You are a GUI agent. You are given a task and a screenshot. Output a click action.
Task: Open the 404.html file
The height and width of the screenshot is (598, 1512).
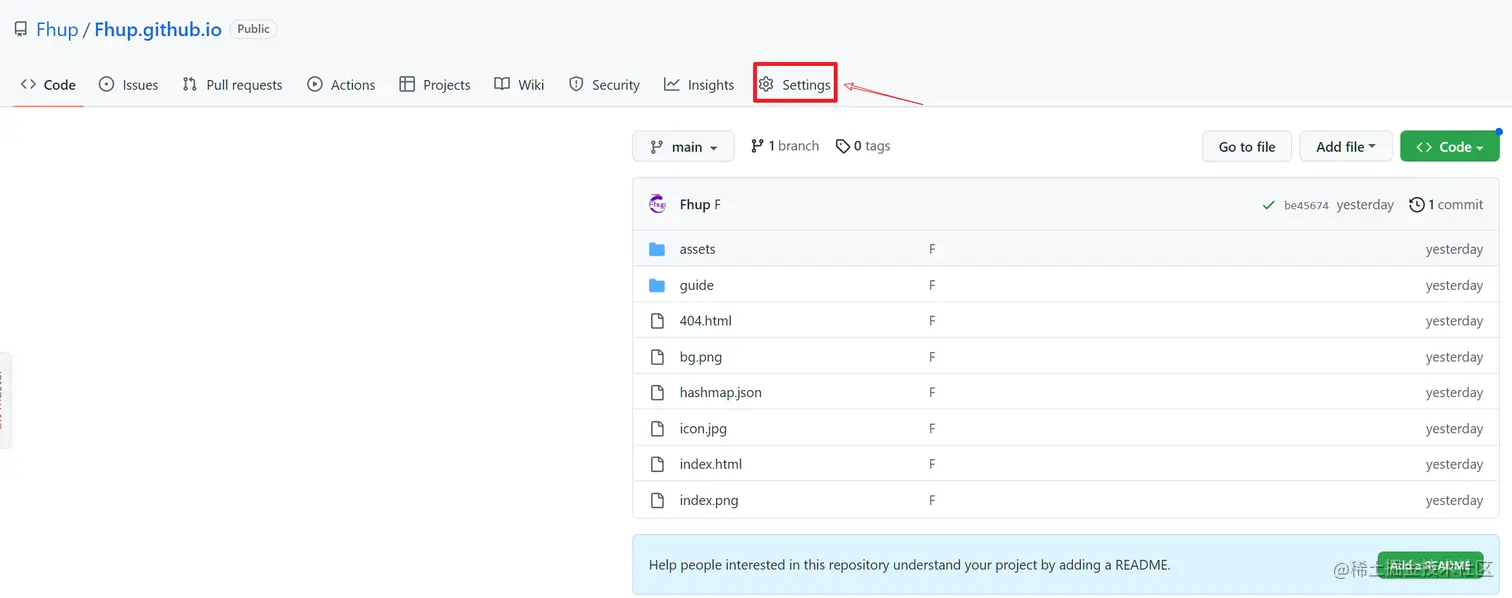click(705, 321)
